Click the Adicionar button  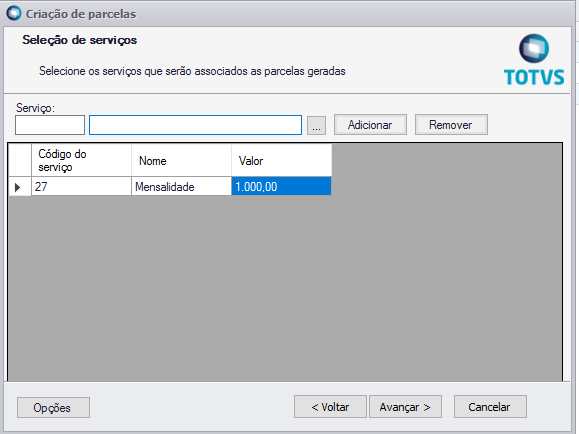coord(370,125)
